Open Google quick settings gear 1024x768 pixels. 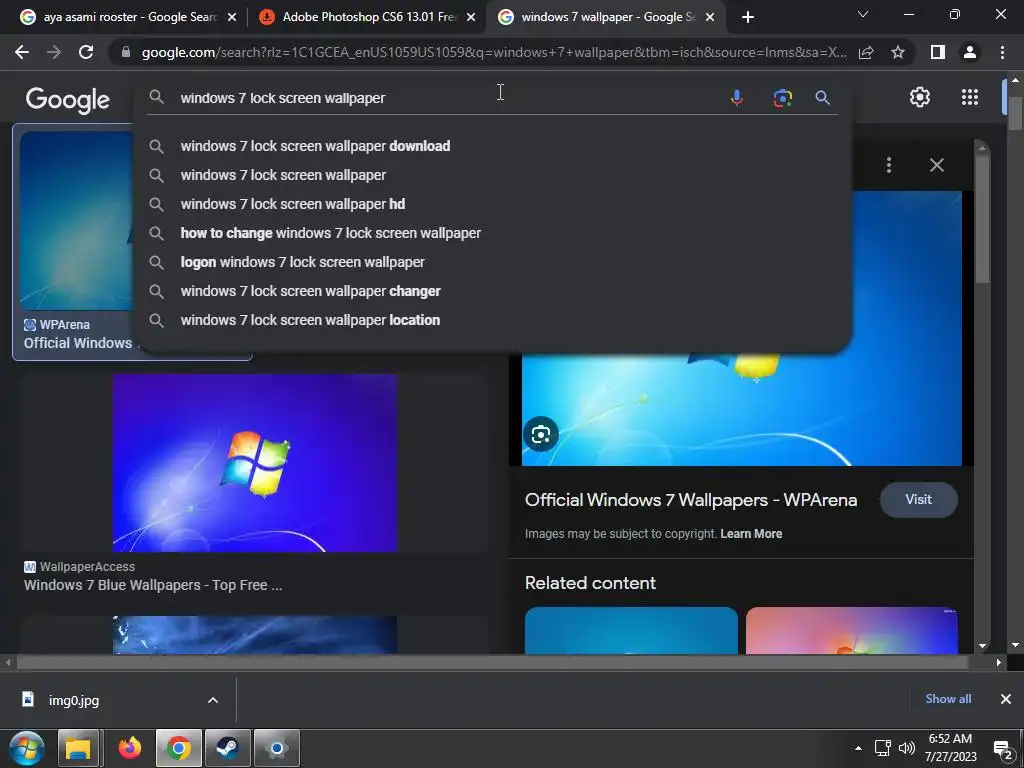920,97
